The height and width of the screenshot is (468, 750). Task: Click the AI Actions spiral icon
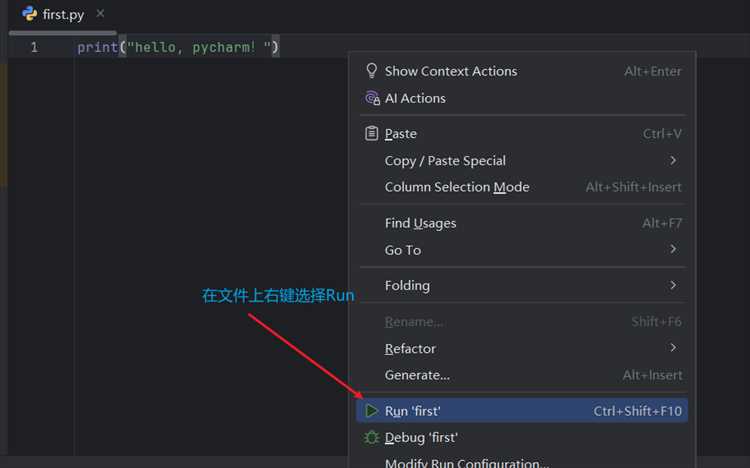coord(372,98)
